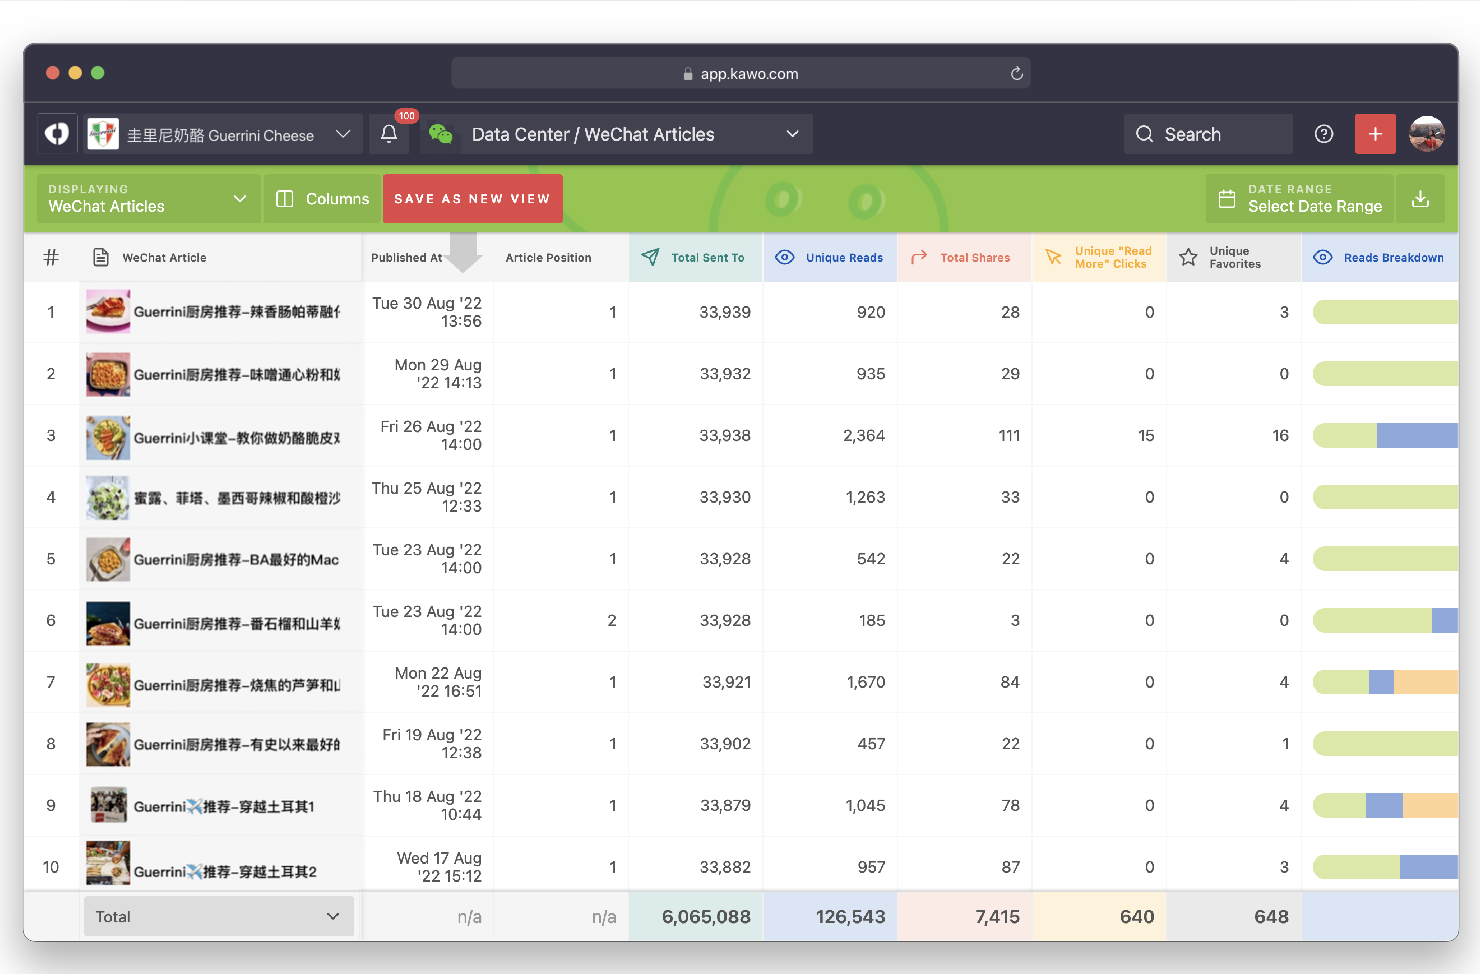Click the notification bell icon
This screenshot has height=974, width=1480.
pyautogui.click(x=389, y=134)
